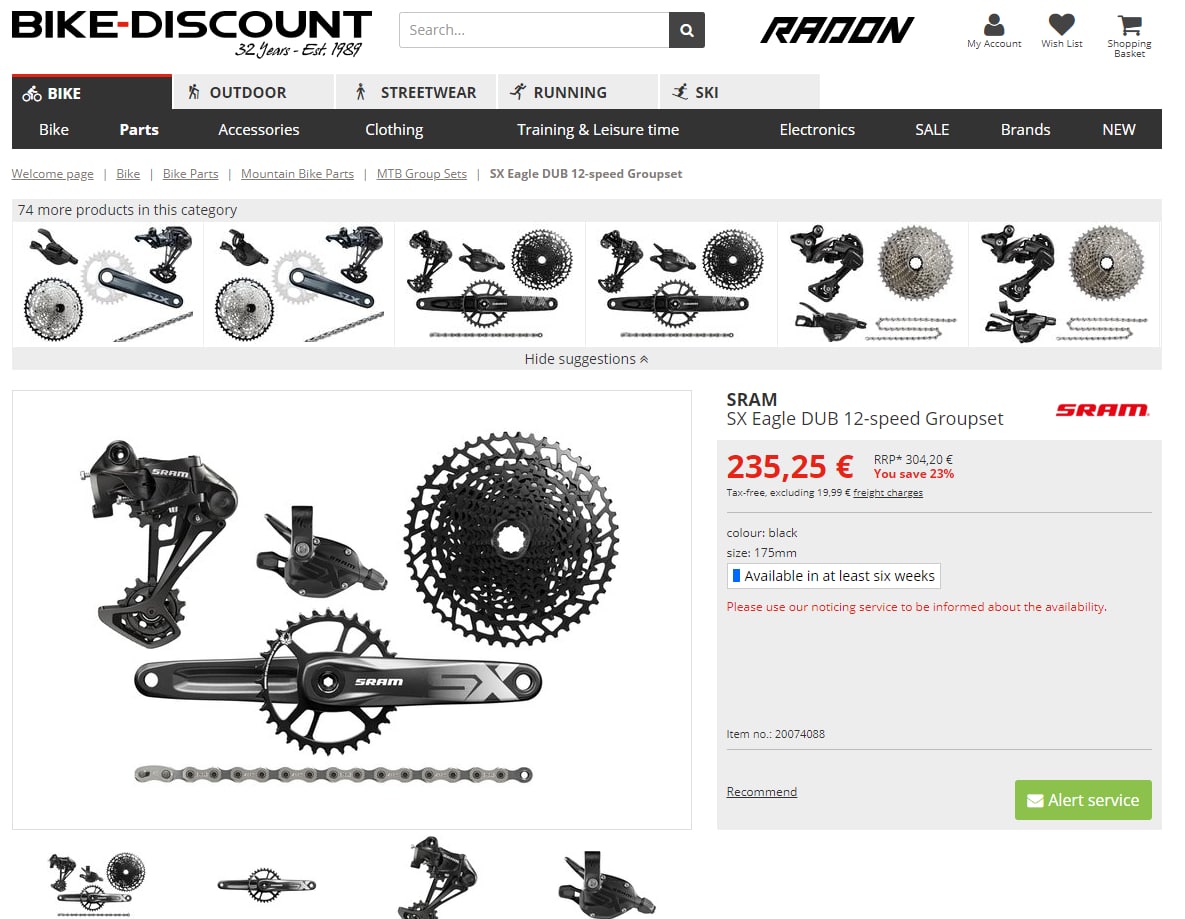The width and height of the screenshot is (1185, 919).
Task: Switch to the Ski tab
Action: [x=739, y=92]
